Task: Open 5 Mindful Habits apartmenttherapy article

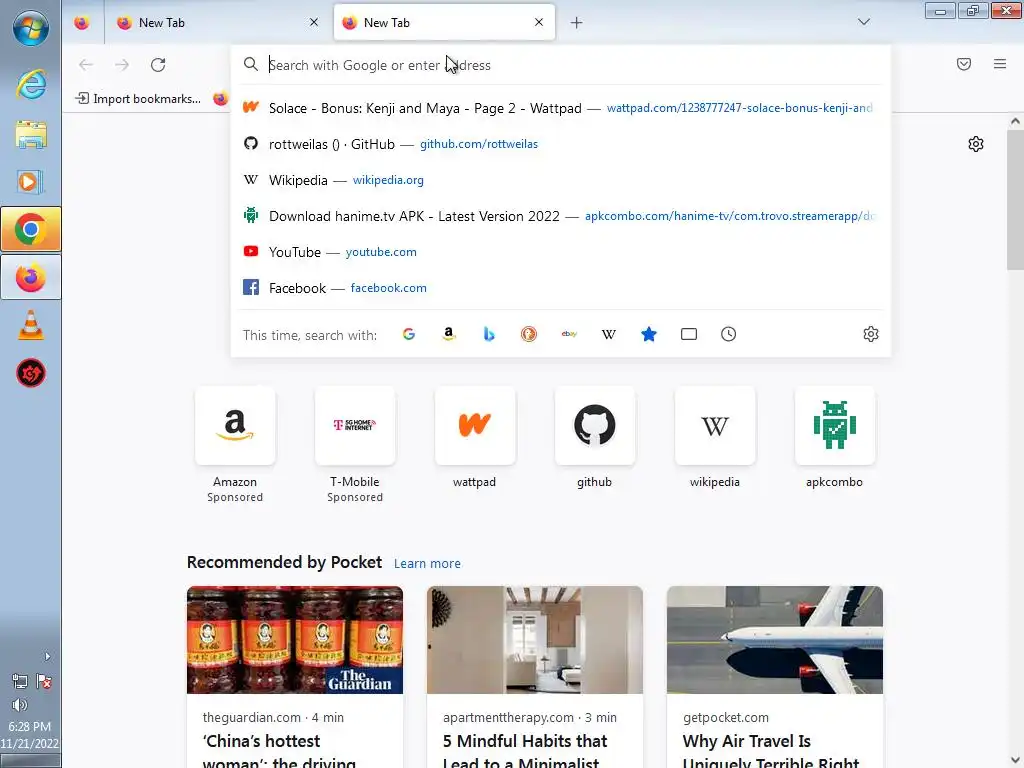Action: point(535,677)
